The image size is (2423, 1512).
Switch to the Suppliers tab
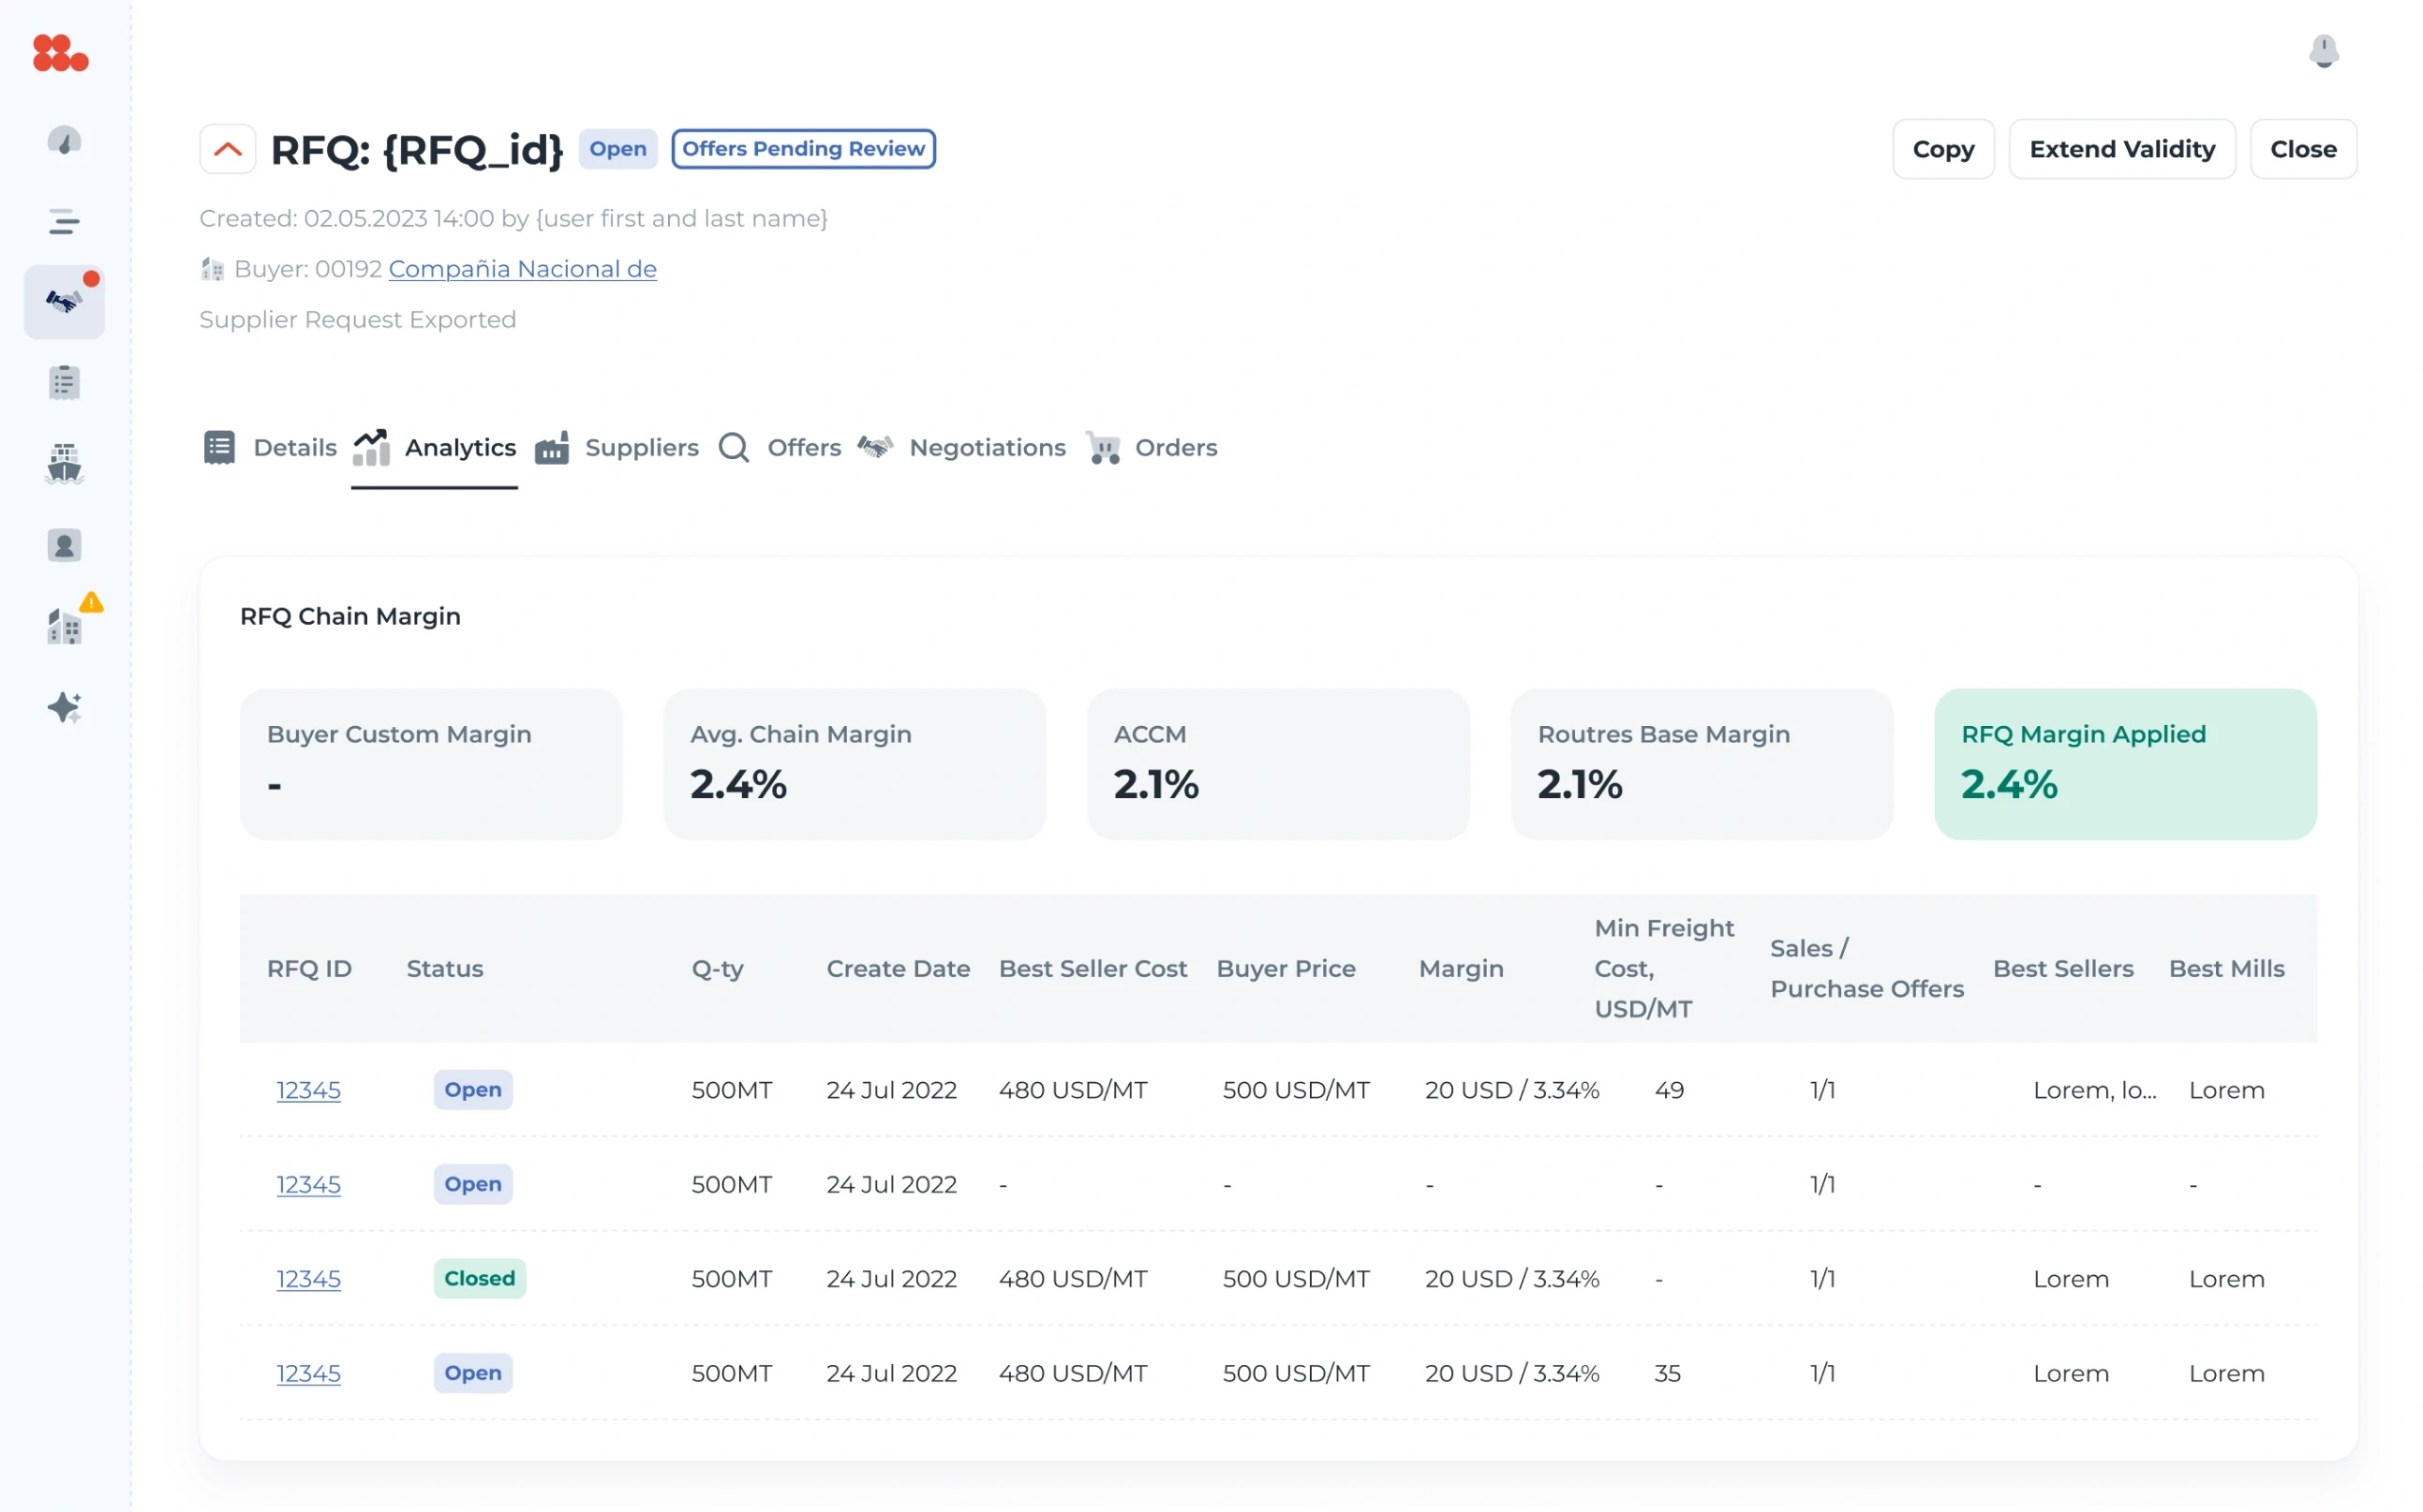pos(616,447)
